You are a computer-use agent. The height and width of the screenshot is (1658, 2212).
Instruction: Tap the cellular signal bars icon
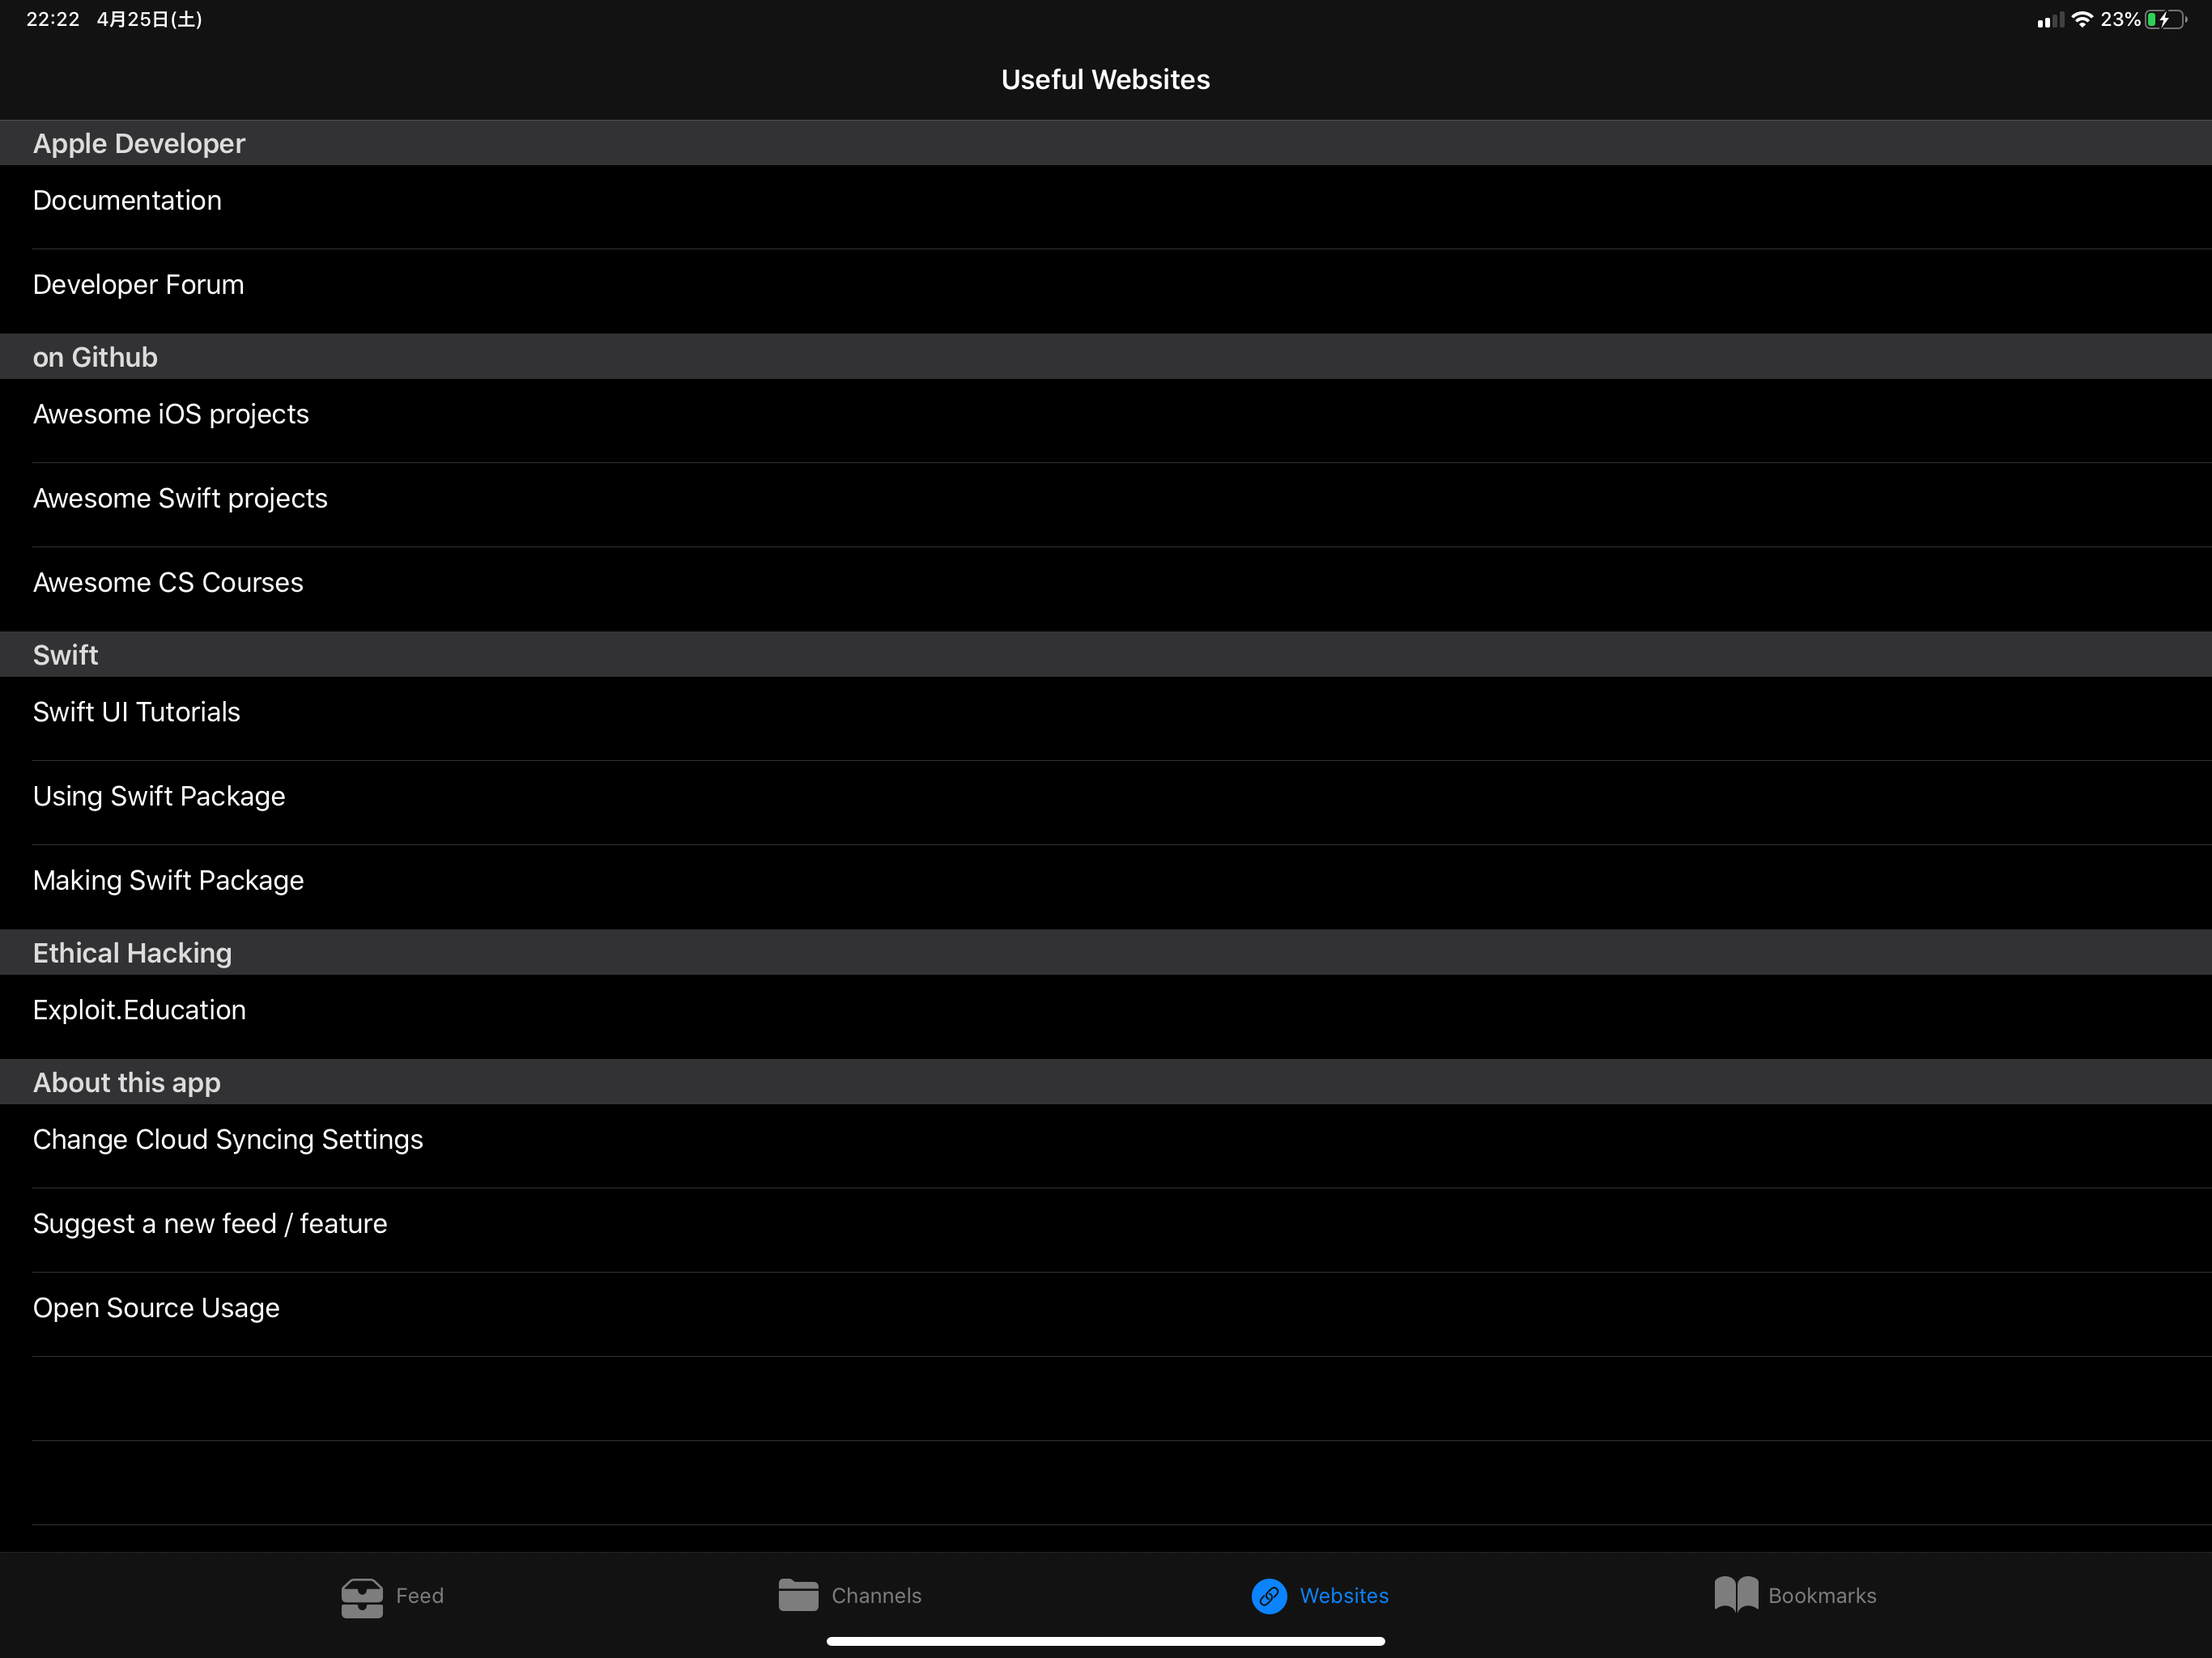tap(2049, 20)
